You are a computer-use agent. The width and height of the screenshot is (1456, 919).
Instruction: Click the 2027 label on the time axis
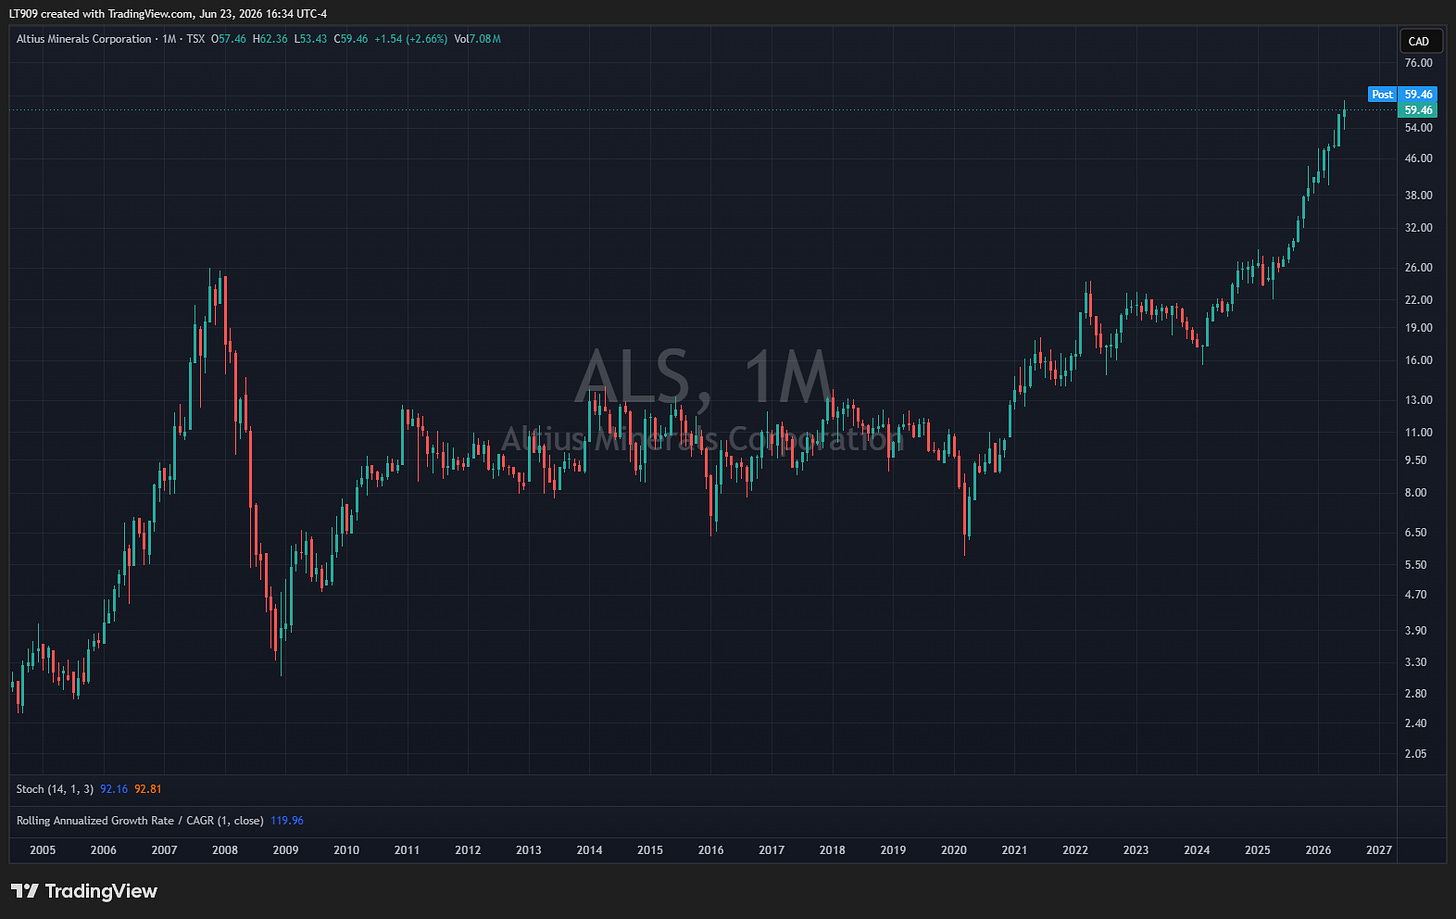tap(1379, 850)
